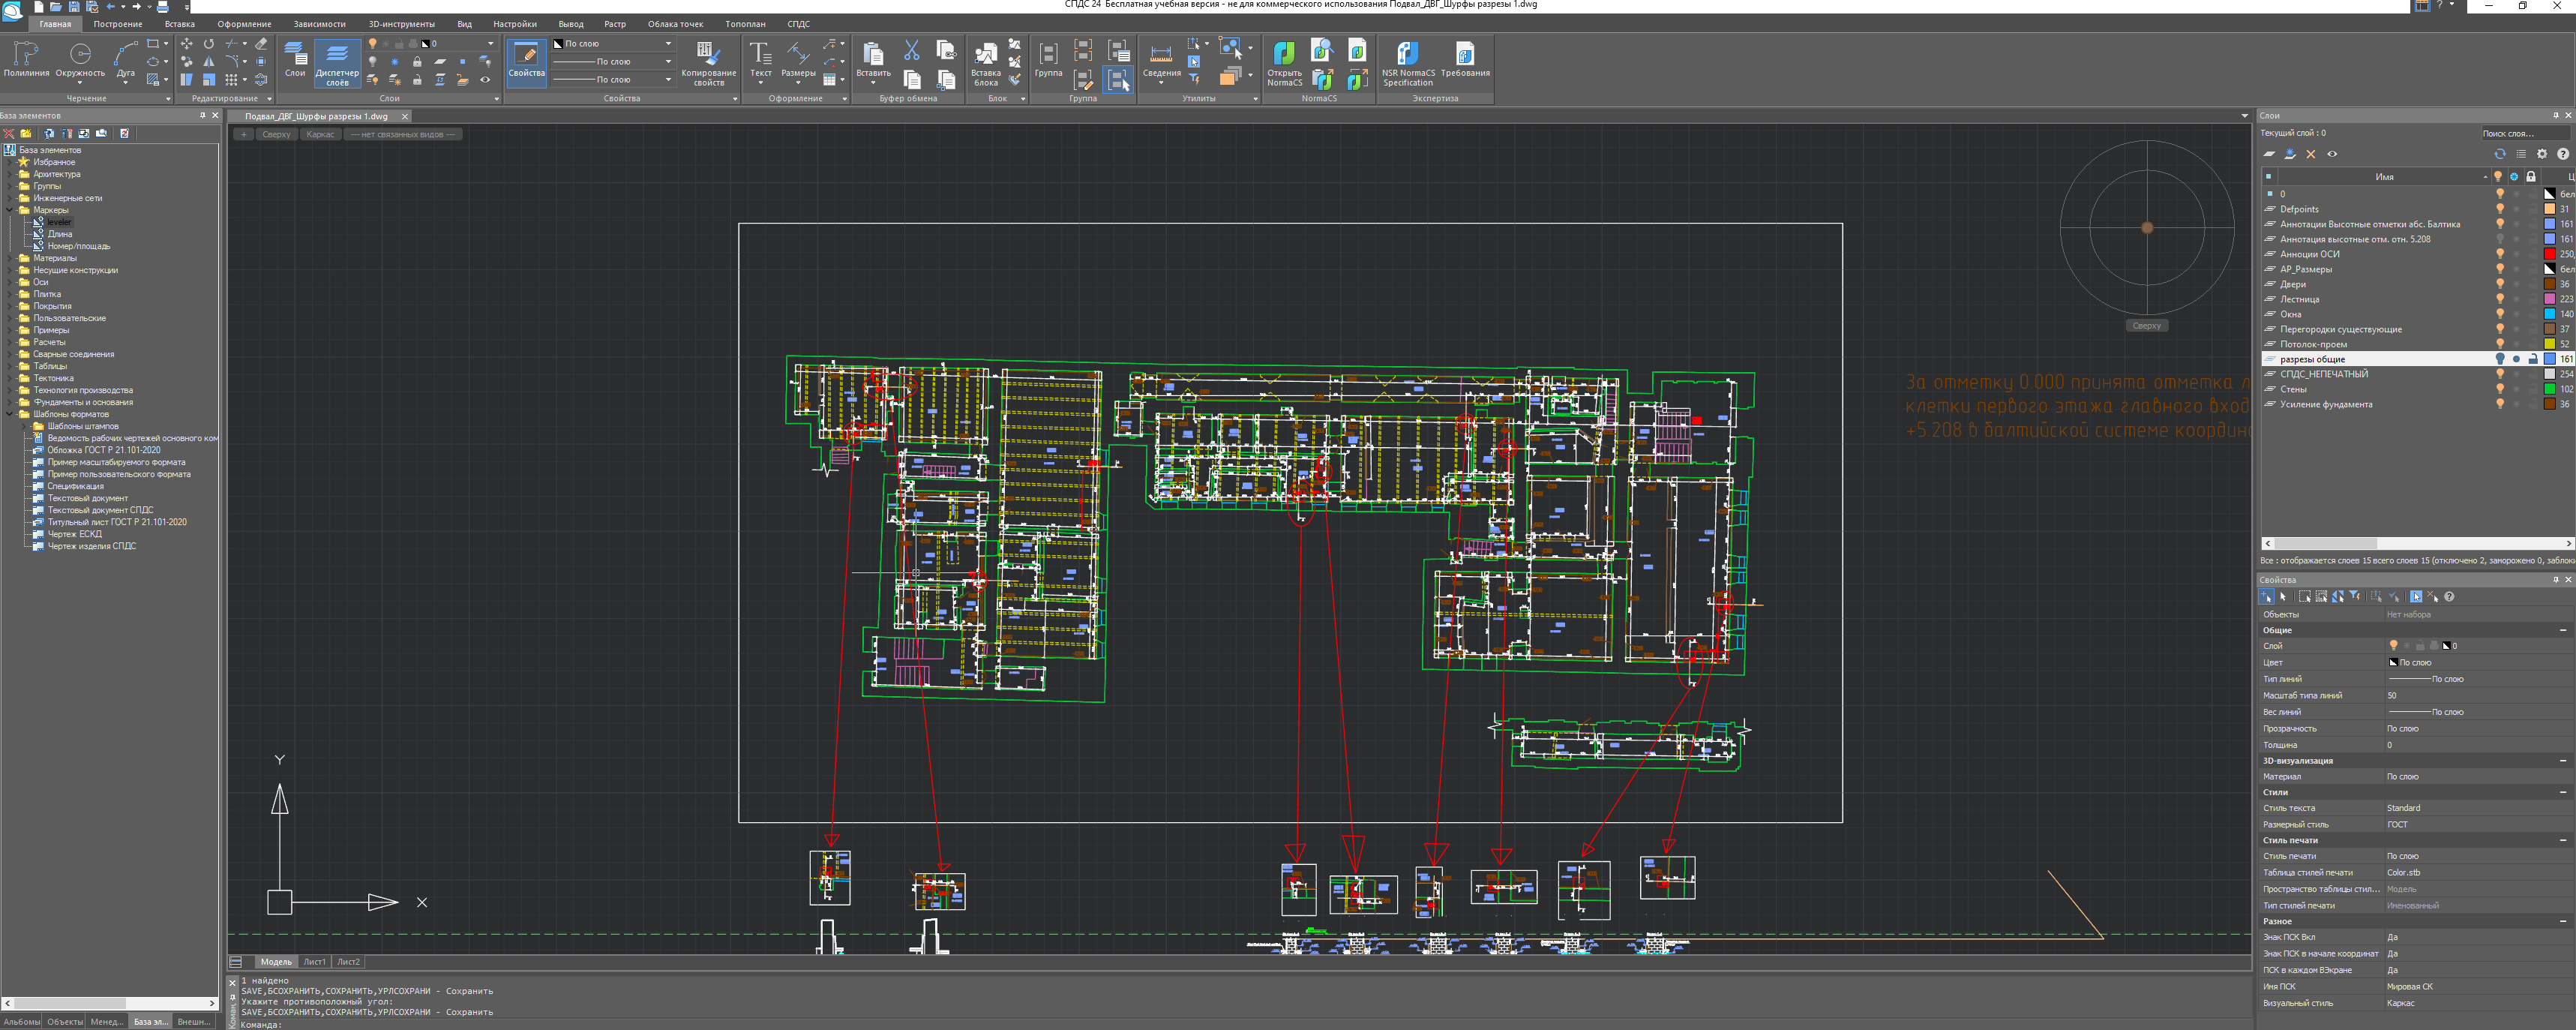Open the Диспетчер слоёв layer manager
Image resolution: width=2576 pixels, height=1030 pixels.
point(337,62)
